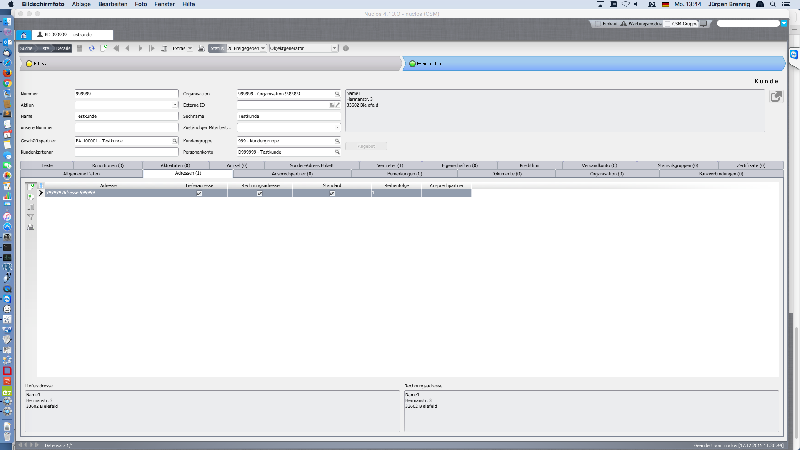800x450 pixels.
Task: Open blue dropdown next to search box
Action: pyautogui.click(x=784, y=23)
